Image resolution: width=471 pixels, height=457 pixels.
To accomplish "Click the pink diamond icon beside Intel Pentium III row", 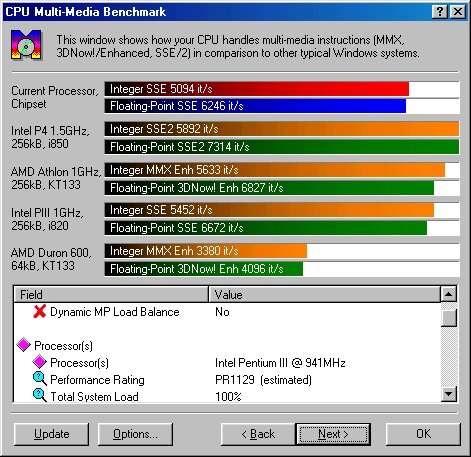I will [39, 362].
